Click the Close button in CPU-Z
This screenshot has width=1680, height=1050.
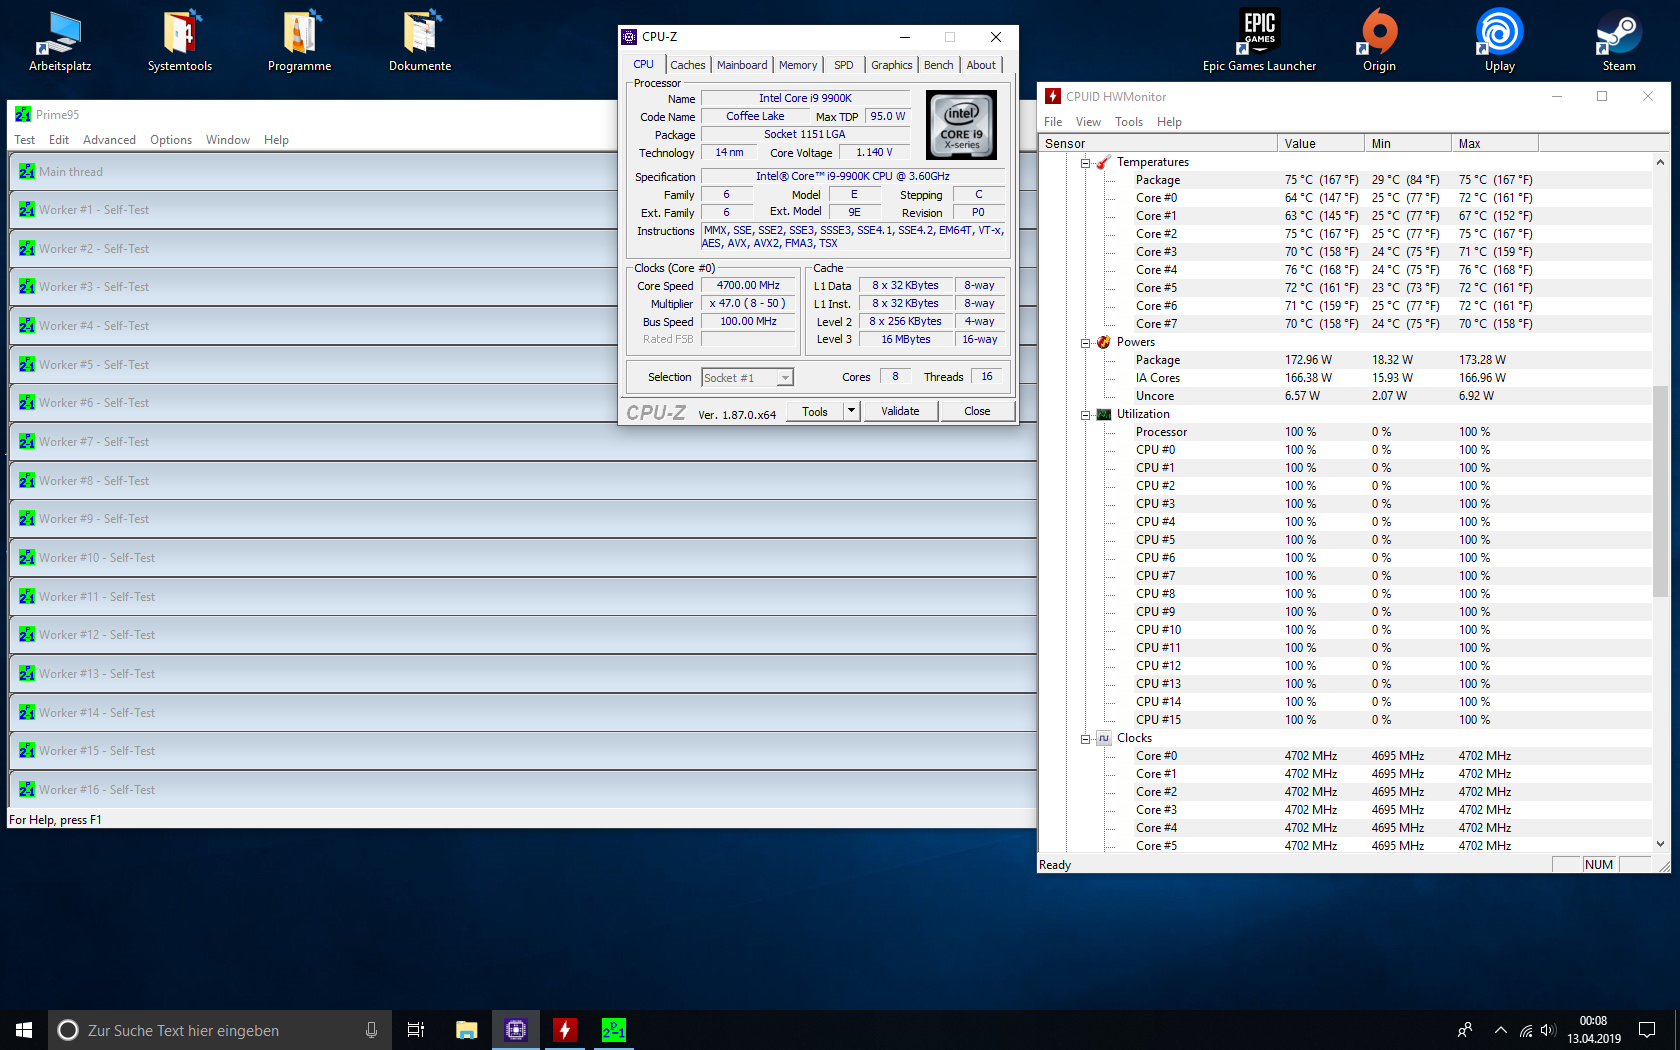tap(977, 411)
